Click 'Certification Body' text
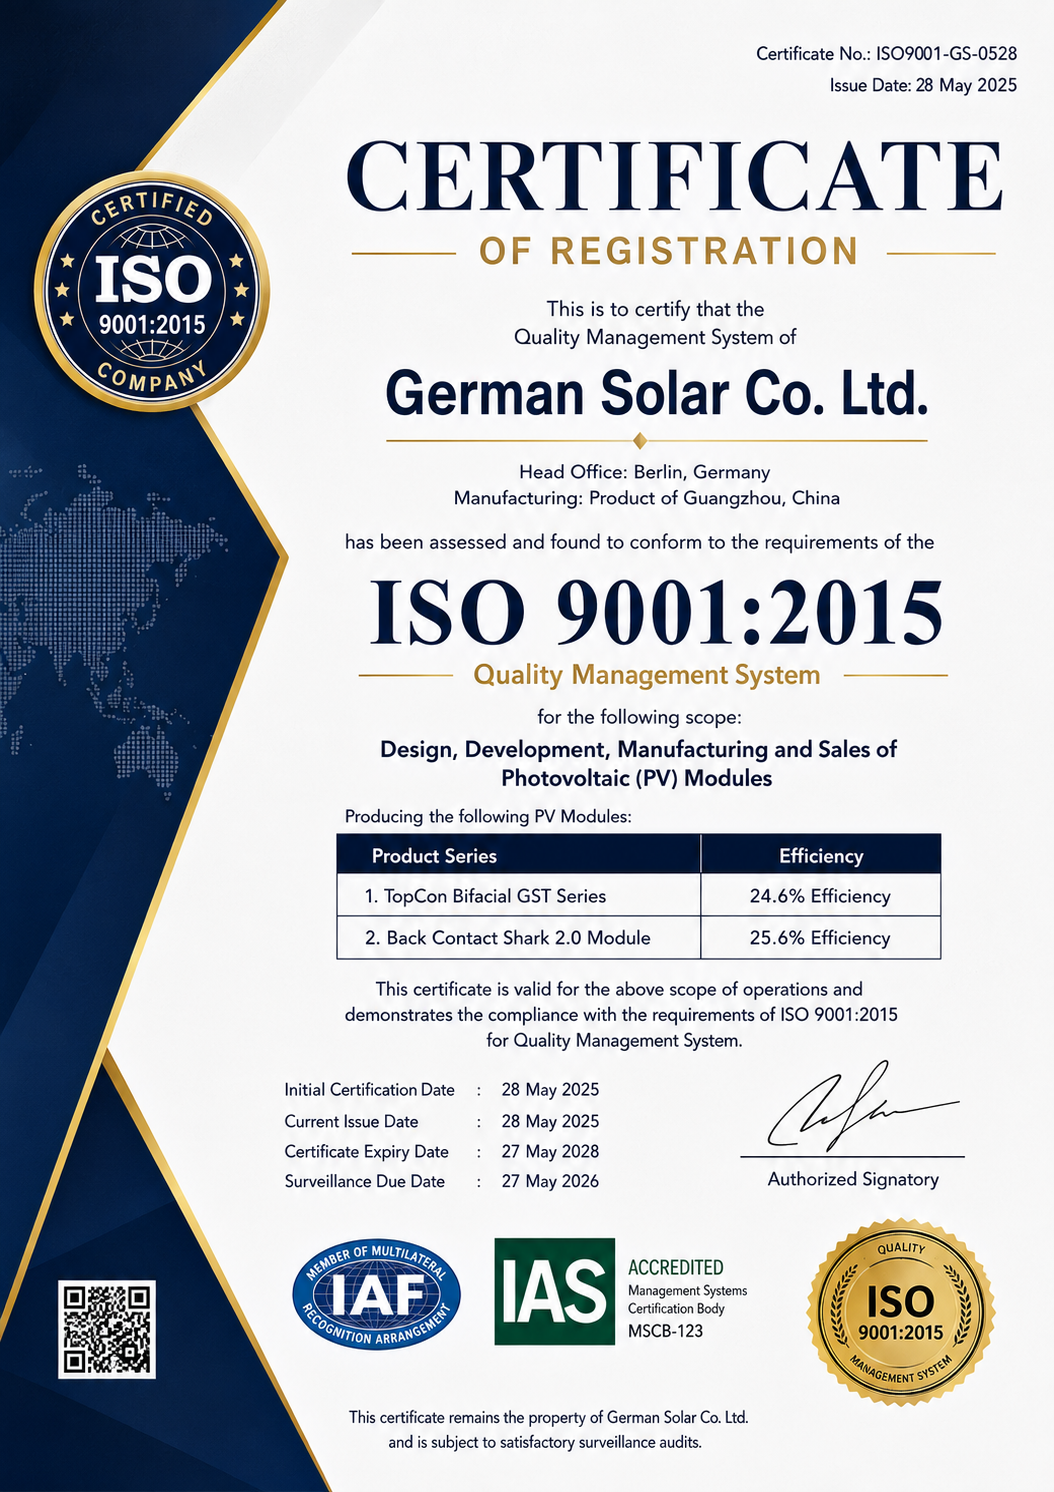Viewport: 1054px width, 1492px height. (x=676, y=1309)
